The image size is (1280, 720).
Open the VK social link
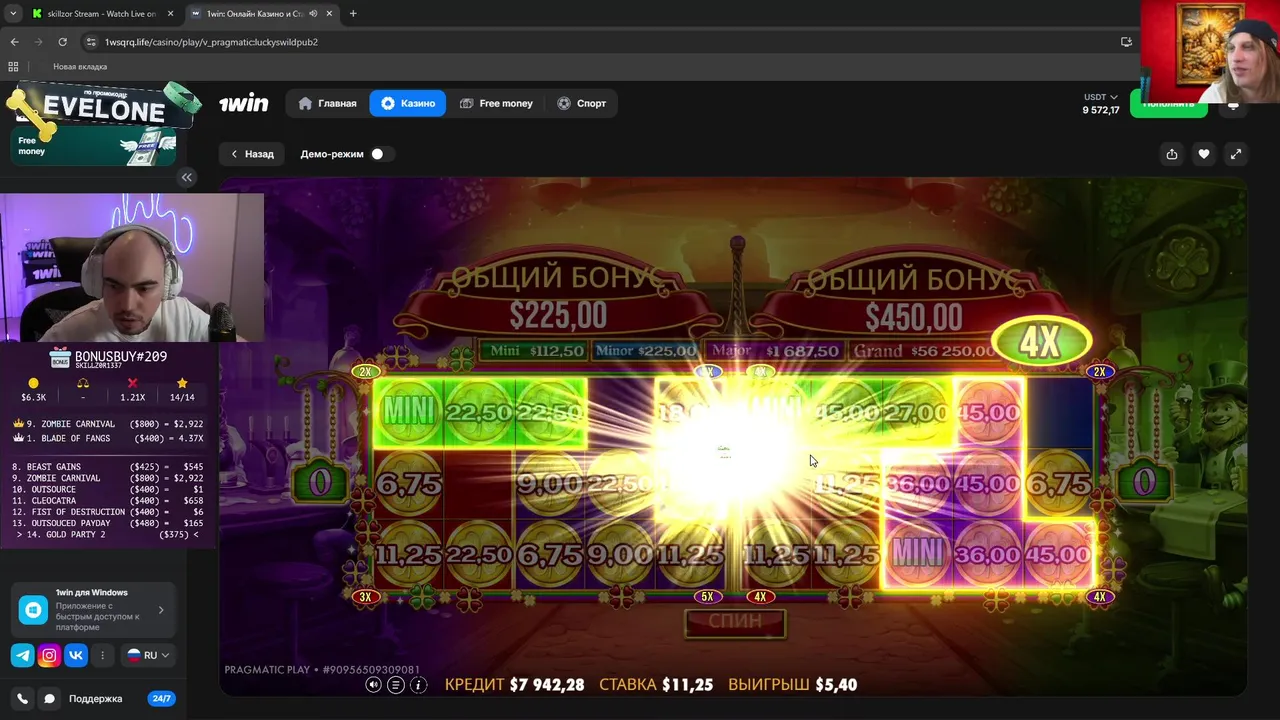tap(76, 656)
